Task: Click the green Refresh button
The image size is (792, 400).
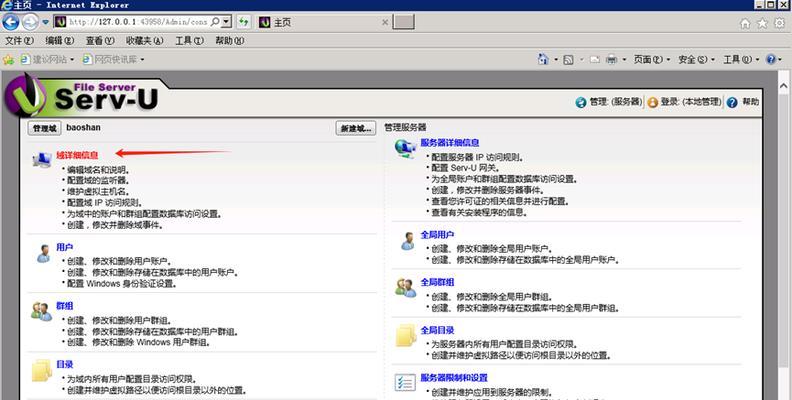Action: coord(243,22)
